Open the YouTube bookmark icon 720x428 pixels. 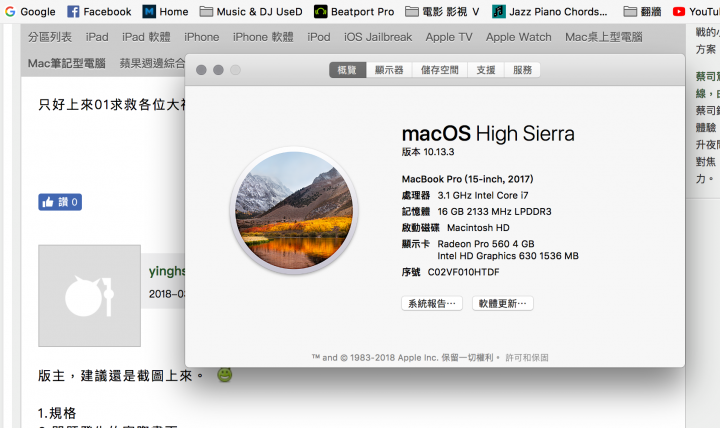(x=679, y=11)
